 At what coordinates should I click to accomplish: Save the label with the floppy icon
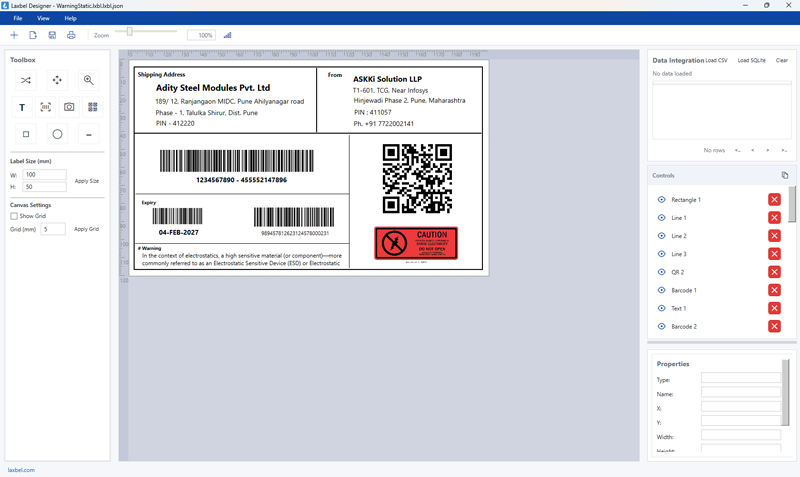coord(52,35)
